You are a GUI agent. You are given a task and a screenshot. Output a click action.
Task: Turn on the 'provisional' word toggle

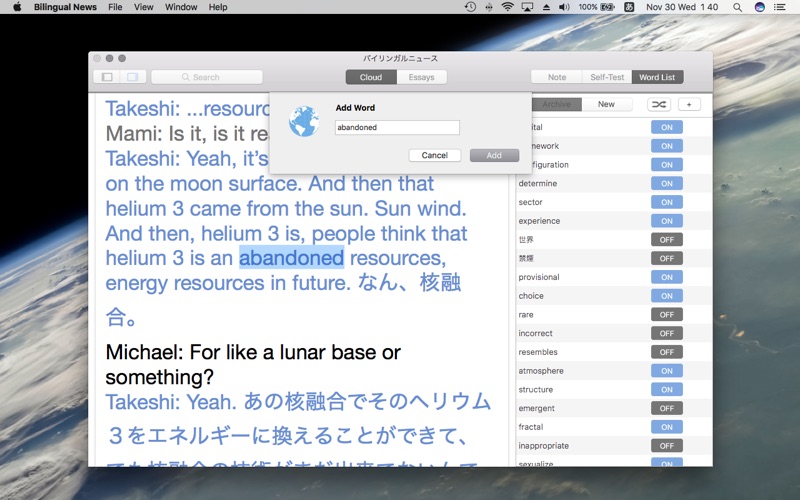666,277
